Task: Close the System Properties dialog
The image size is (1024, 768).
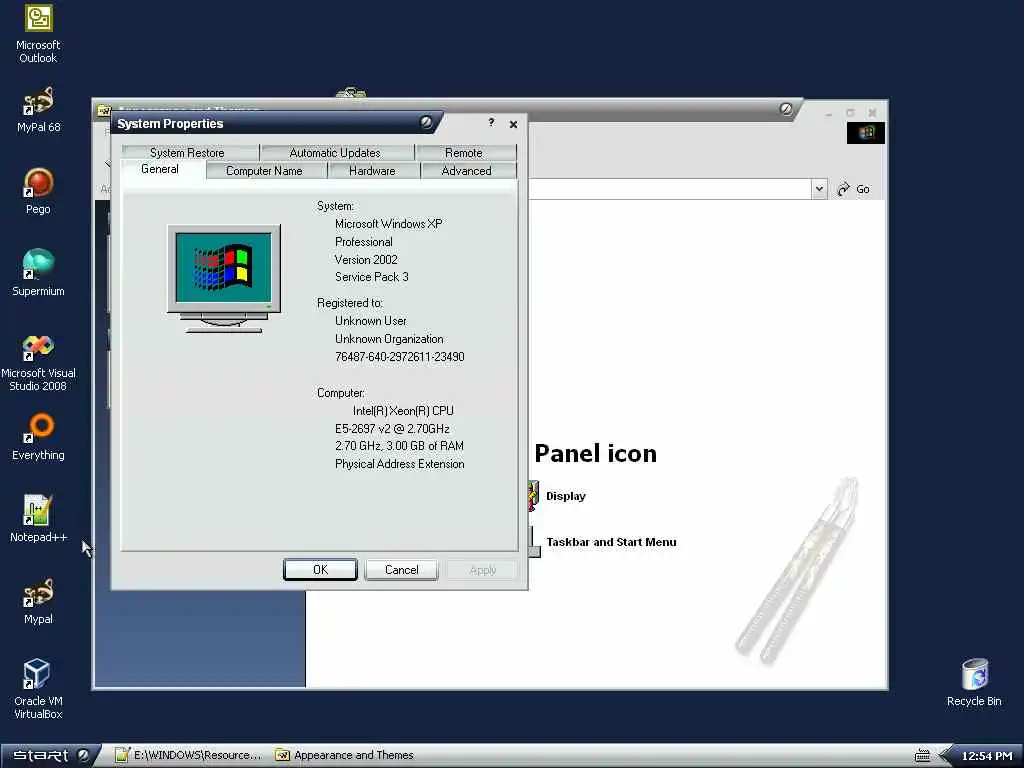Action: click(513, 123)
